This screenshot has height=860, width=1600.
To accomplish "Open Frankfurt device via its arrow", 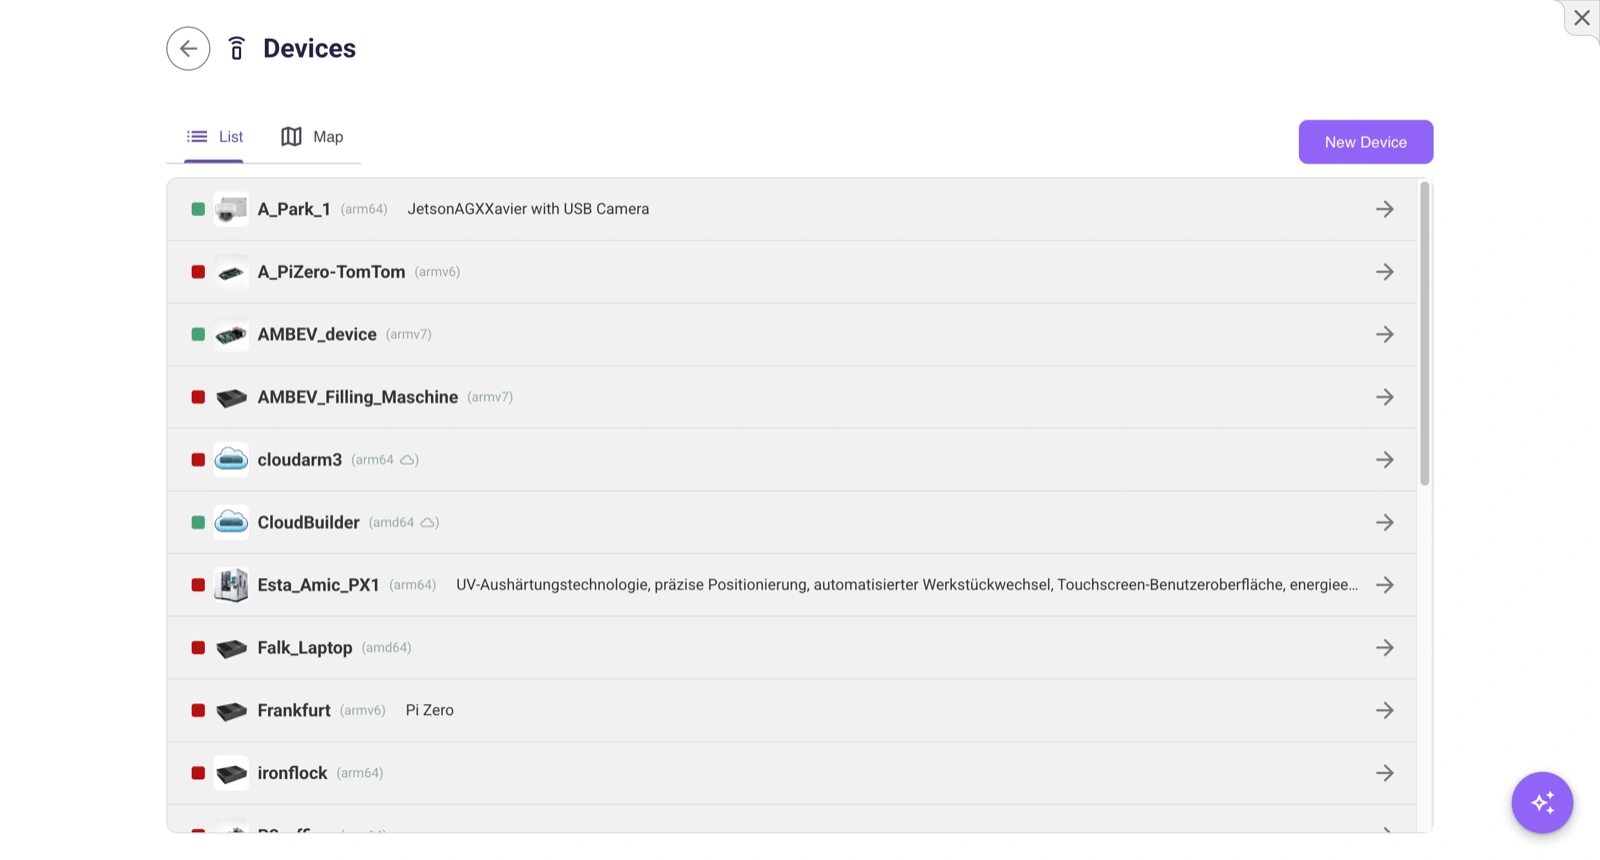I will coord(1384,710).
